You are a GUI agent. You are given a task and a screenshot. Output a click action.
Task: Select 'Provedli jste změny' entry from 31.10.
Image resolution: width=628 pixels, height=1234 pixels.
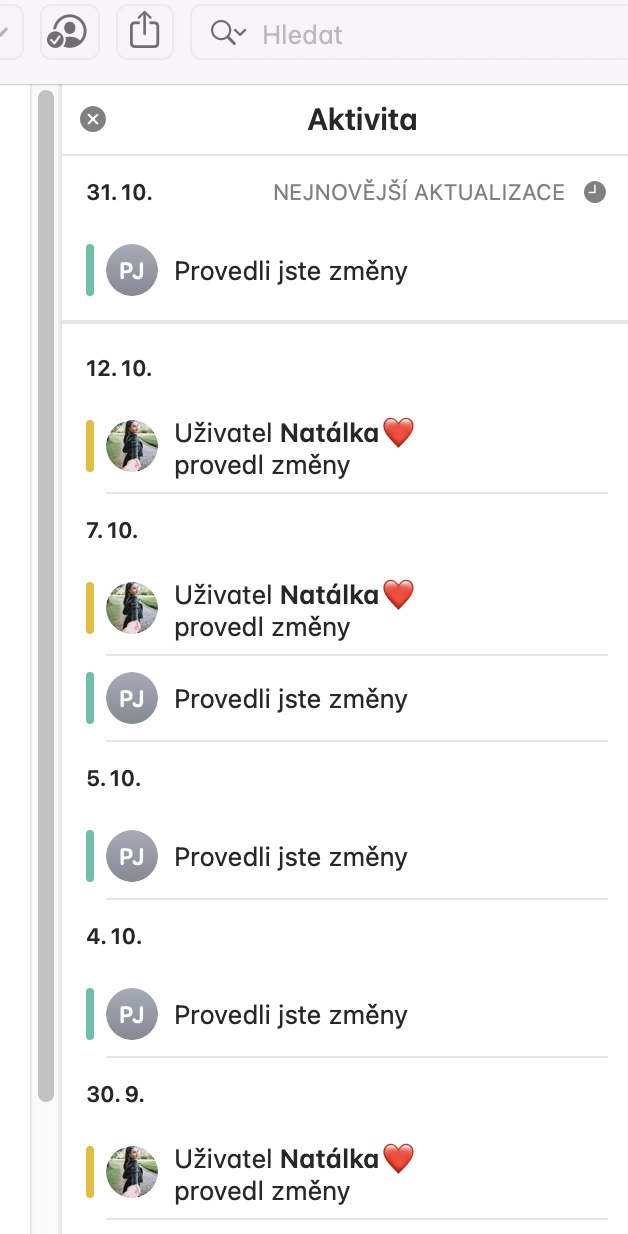(291, 271)
